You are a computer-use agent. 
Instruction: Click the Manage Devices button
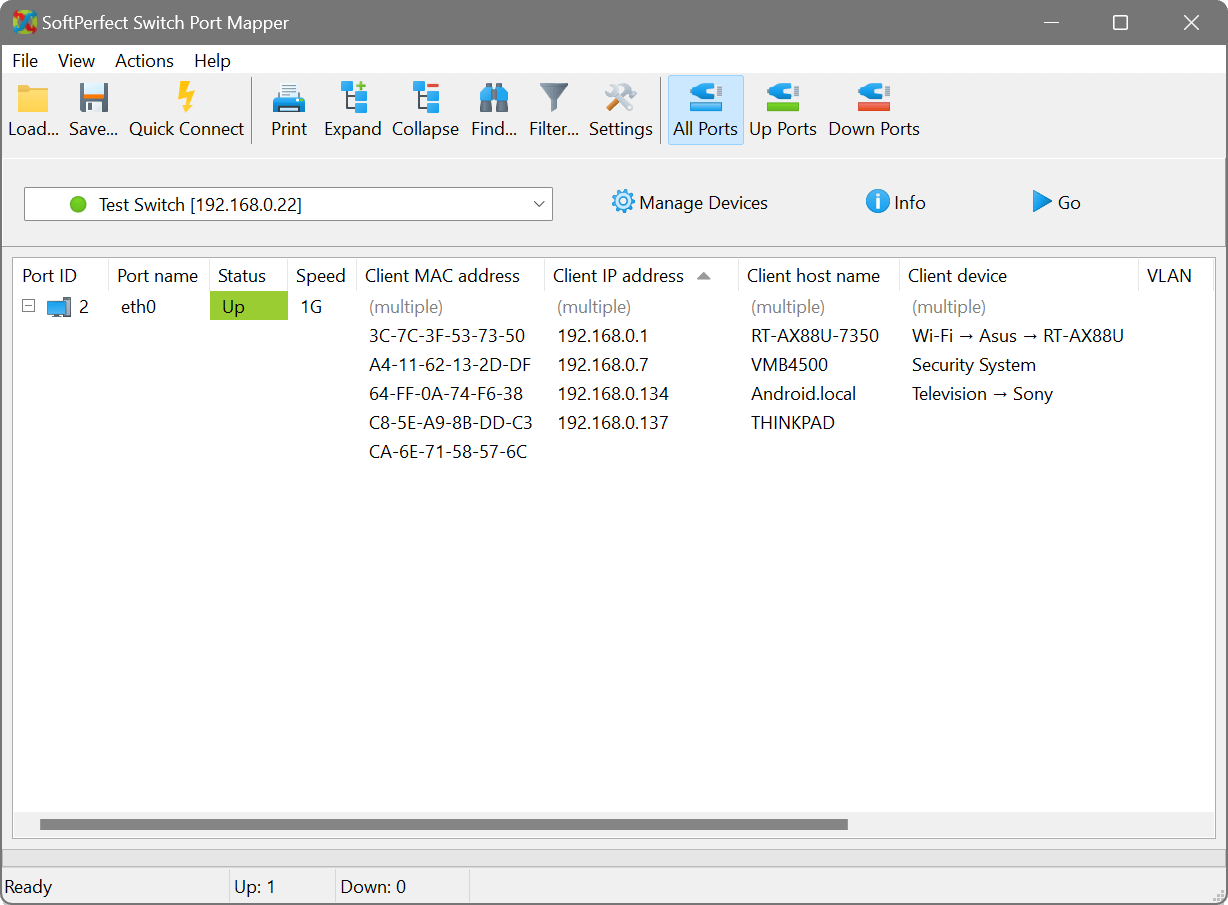[690, 203]
